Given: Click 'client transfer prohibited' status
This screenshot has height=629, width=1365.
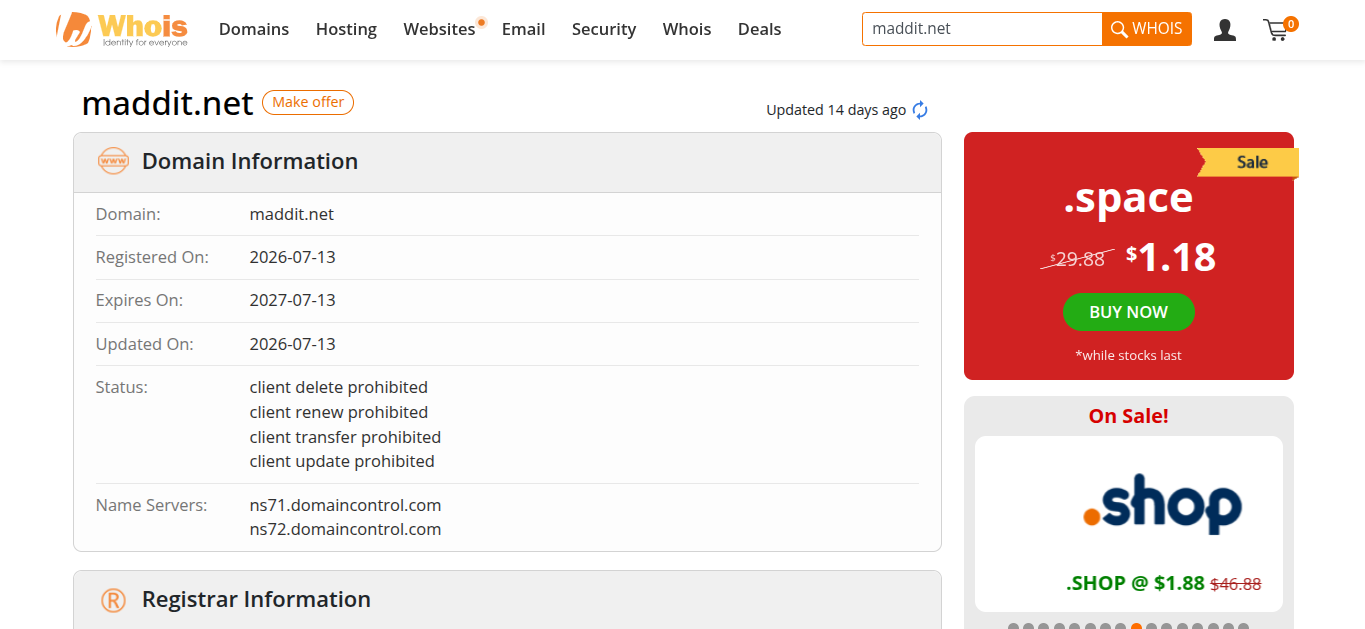Looking at the screenshot, I should (x=345, y=437).
